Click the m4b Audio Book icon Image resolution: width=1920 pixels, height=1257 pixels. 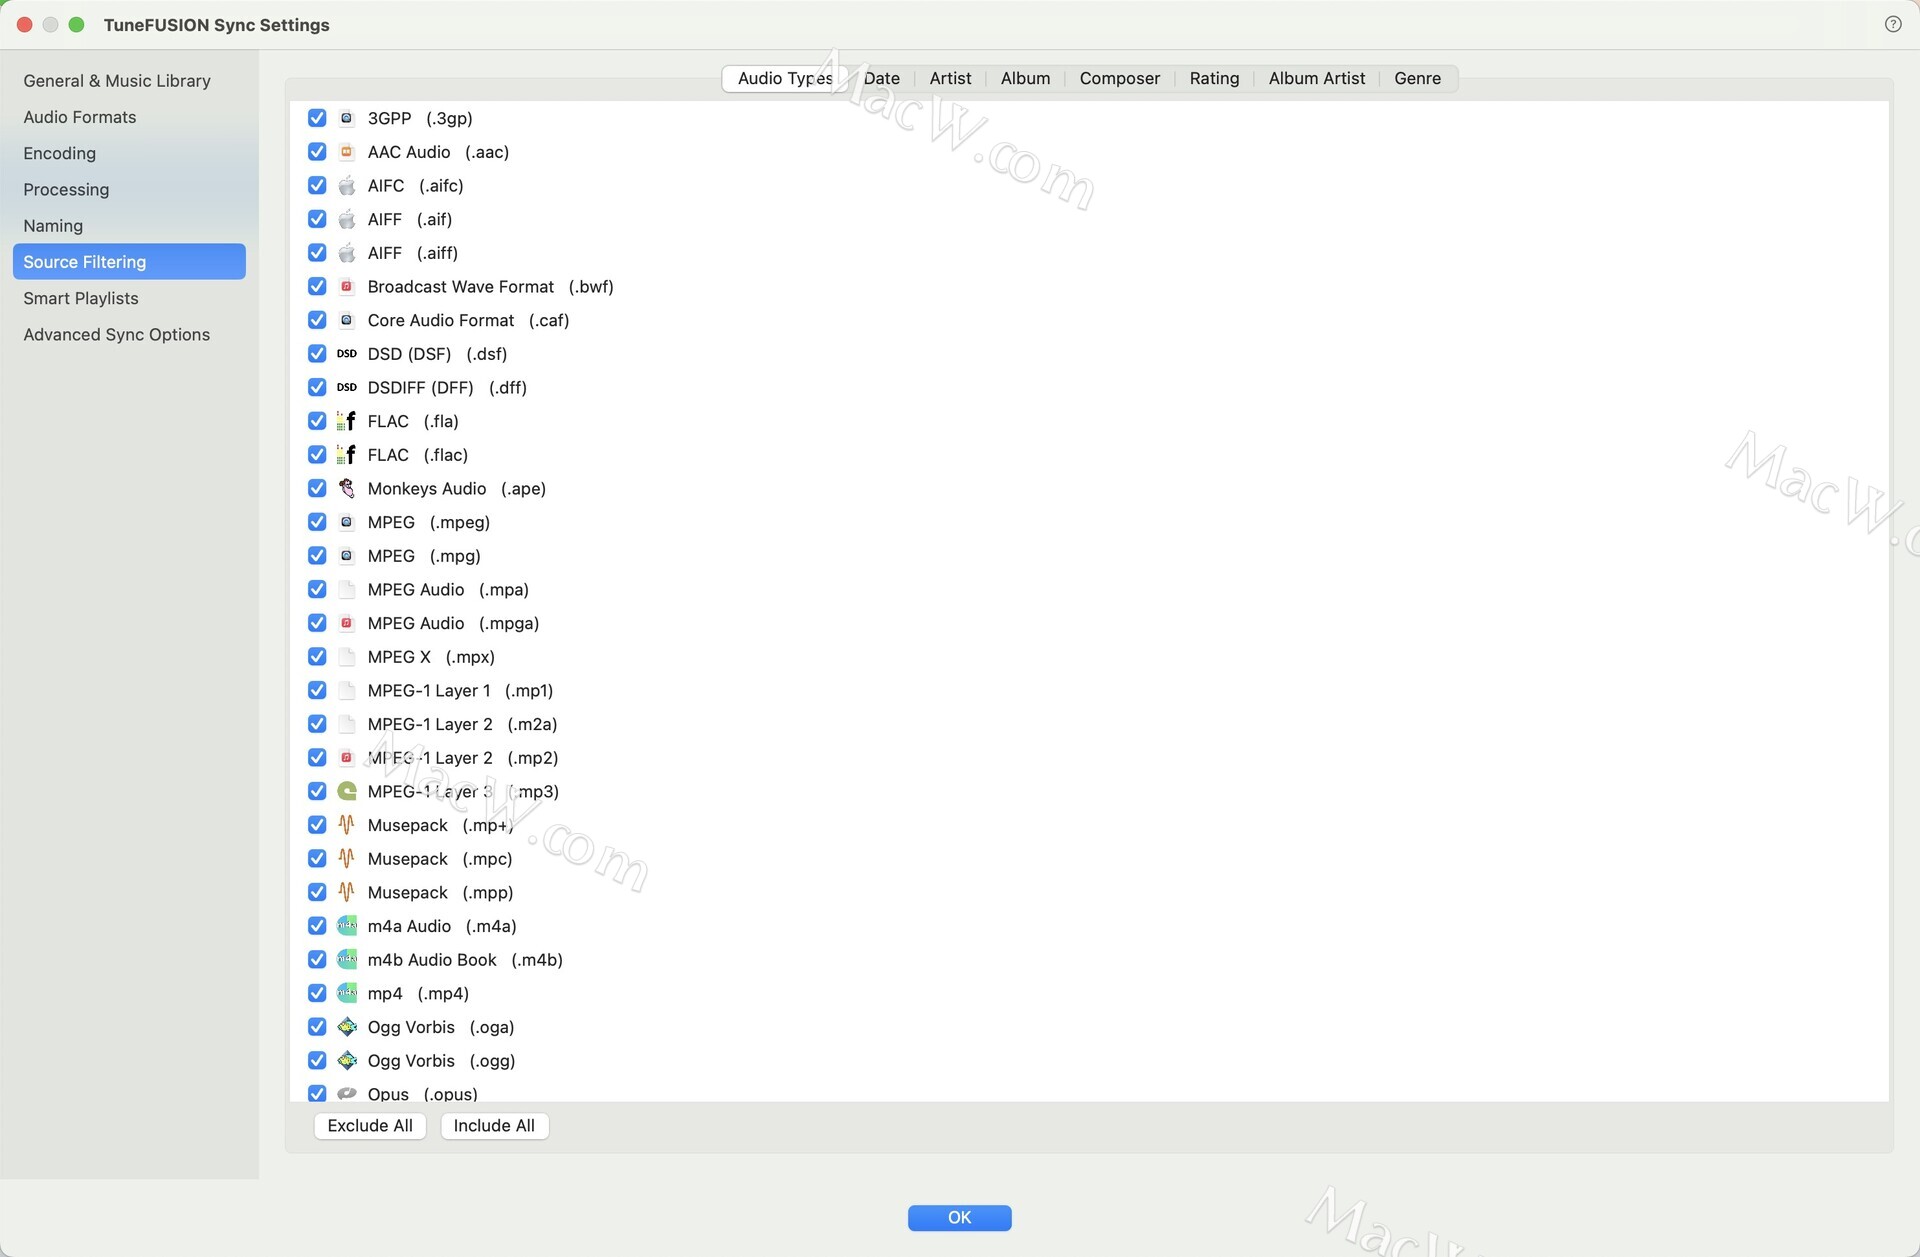pyautogui.click(x=347, y=960)
